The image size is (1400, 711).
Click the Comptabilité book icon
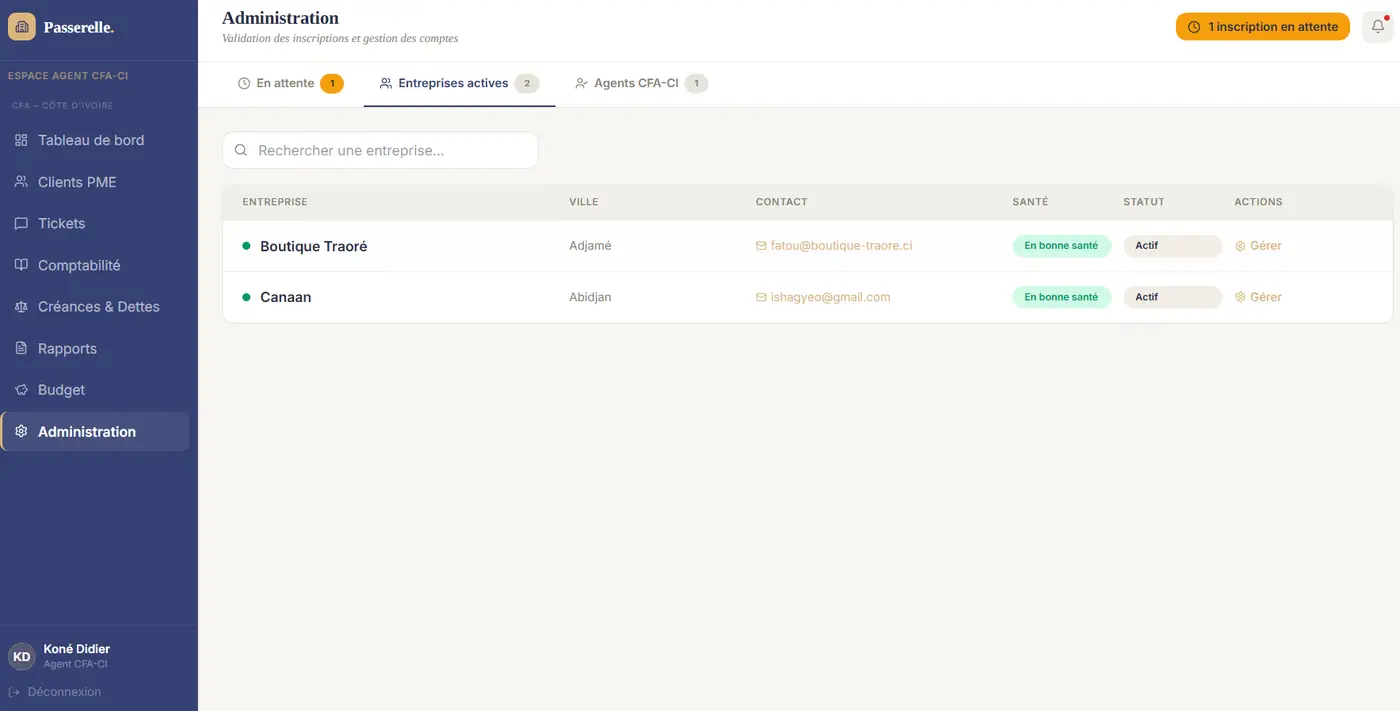coord(21,265)
